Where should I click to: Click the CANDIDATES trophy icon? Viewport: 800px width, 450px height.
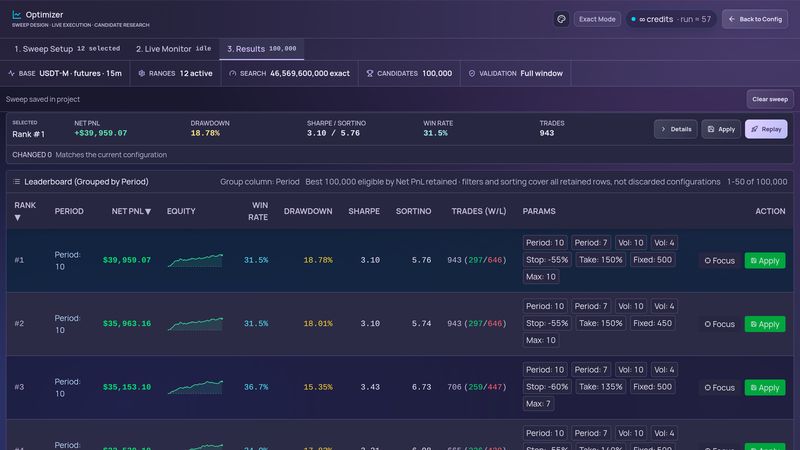(370, 73)
